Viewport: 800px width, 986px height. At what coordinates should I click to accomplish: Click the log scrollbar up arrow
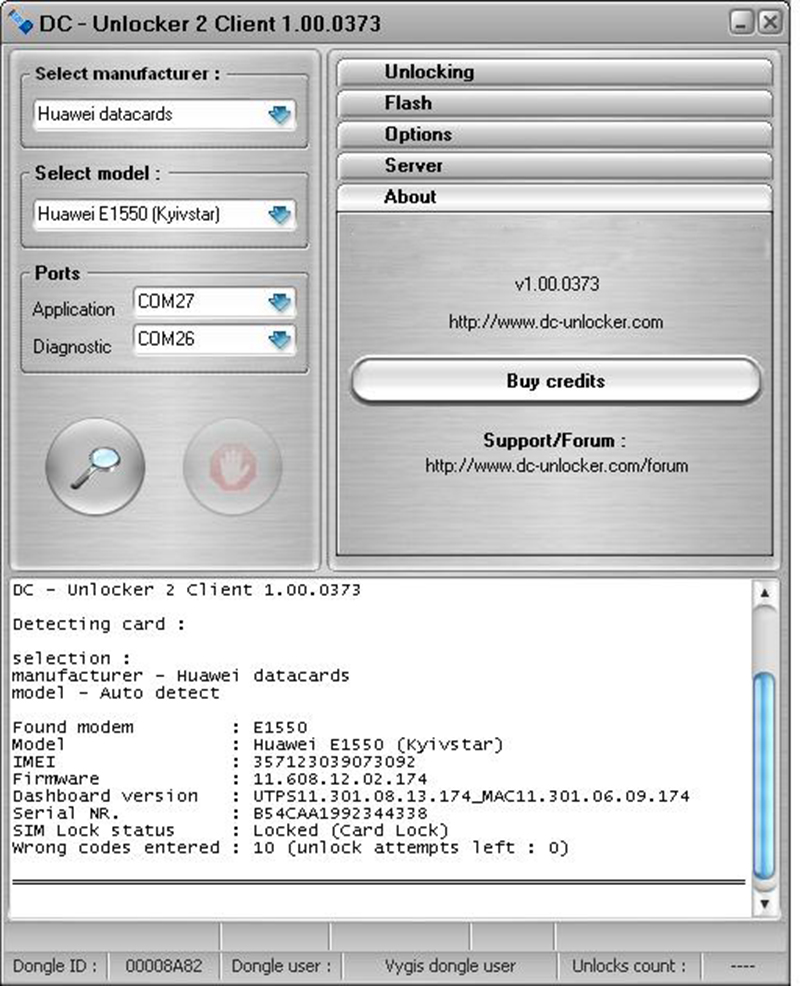765,593
